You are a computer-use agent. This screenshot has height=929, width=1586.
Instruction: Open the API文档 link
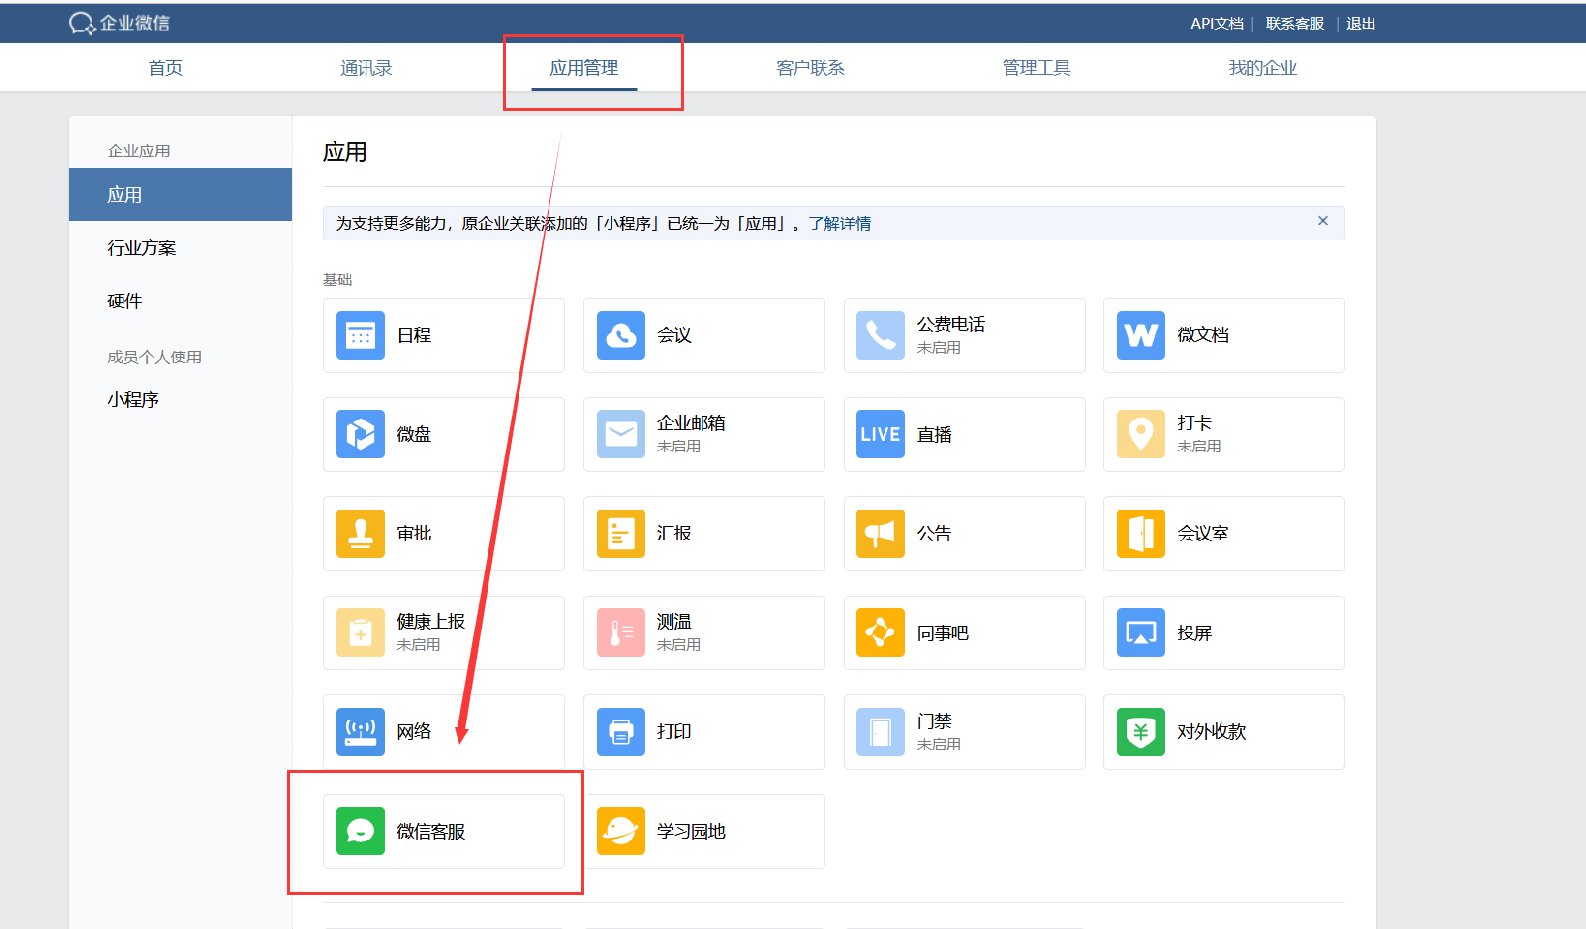1217,24
